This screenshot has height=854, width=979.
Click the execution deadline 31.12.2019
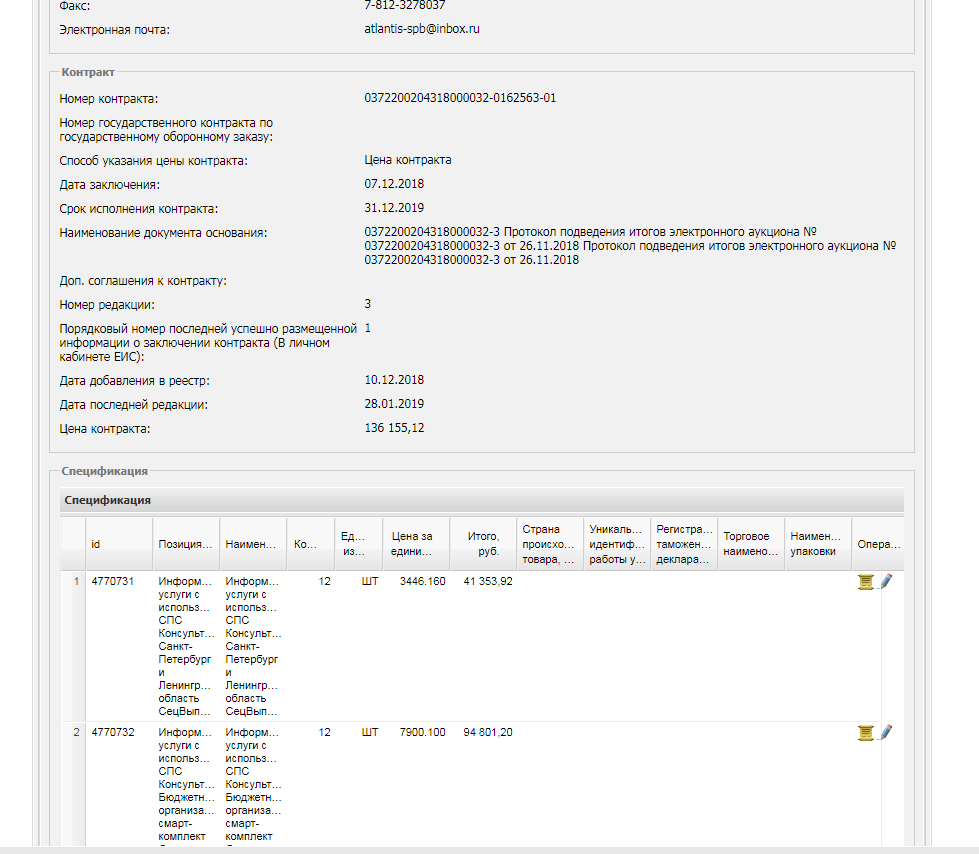pos(394,208)
